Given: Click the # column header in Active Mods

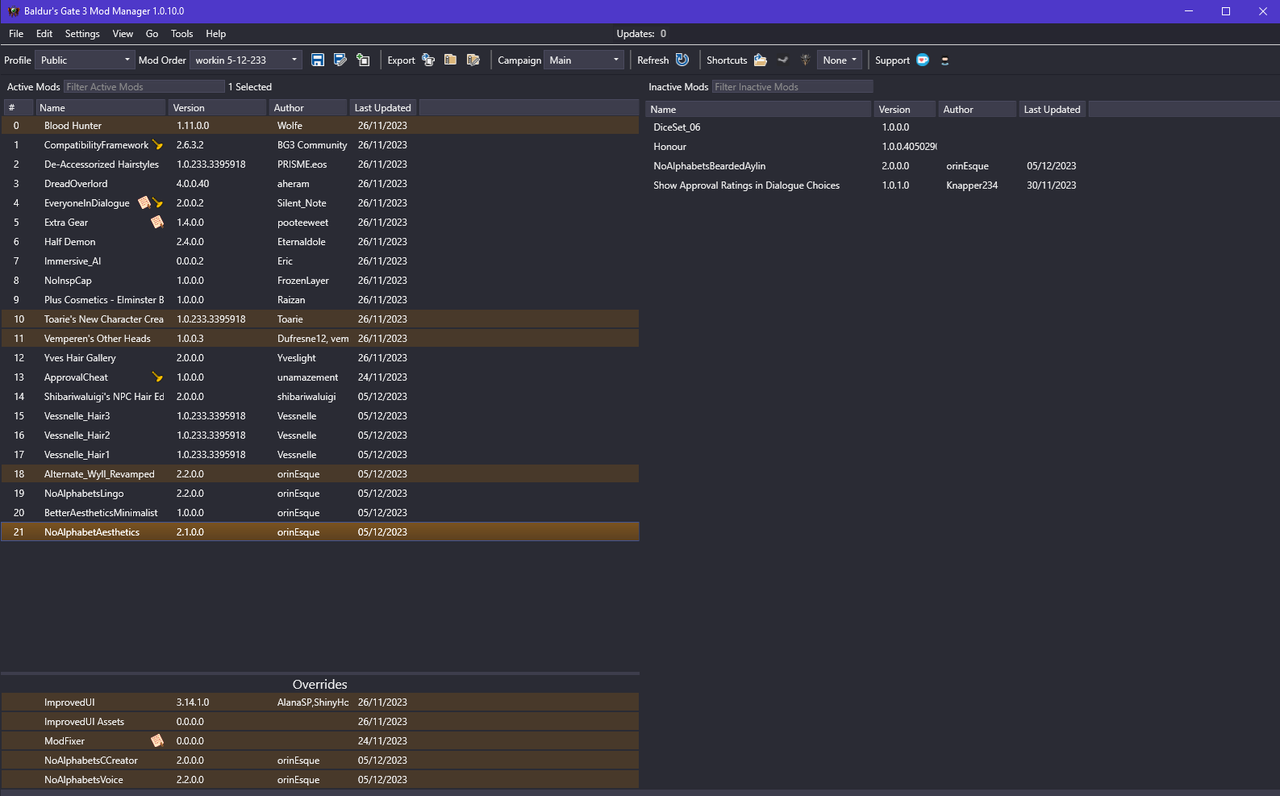Looking at the screenshot, I should coord(18,108).
